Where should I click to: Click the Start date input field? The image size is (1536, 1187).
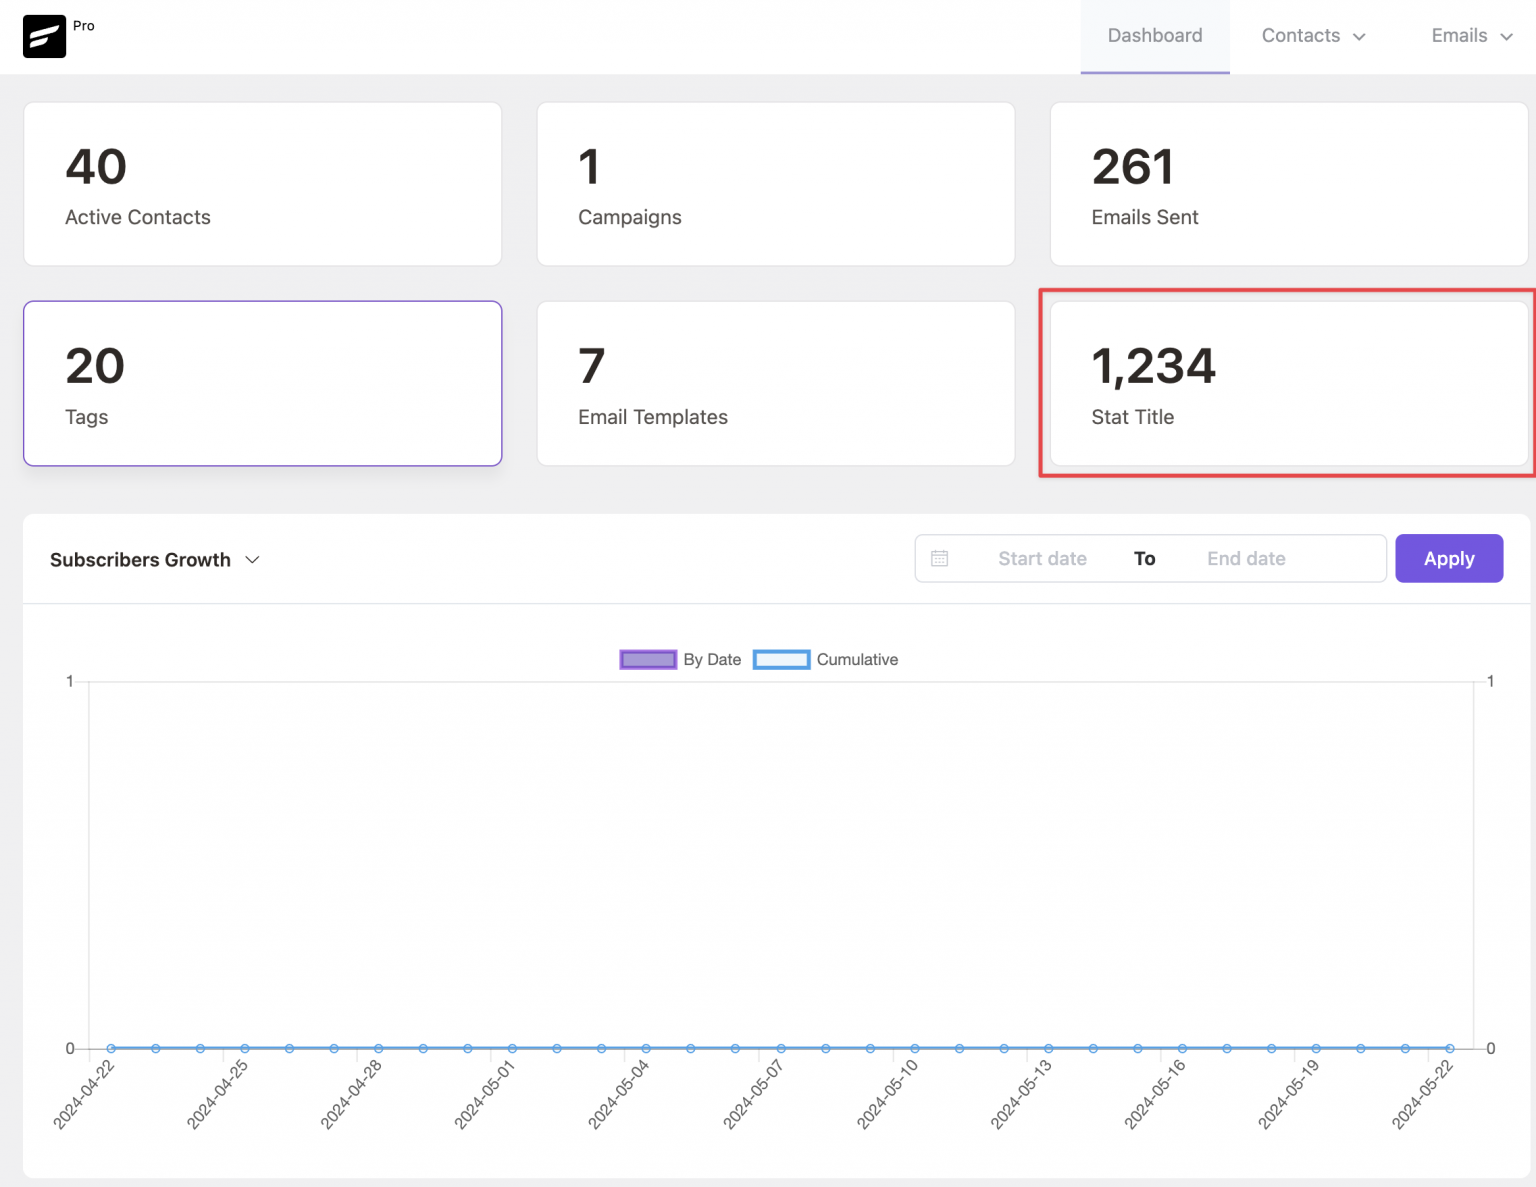[x=1042, y=558]
